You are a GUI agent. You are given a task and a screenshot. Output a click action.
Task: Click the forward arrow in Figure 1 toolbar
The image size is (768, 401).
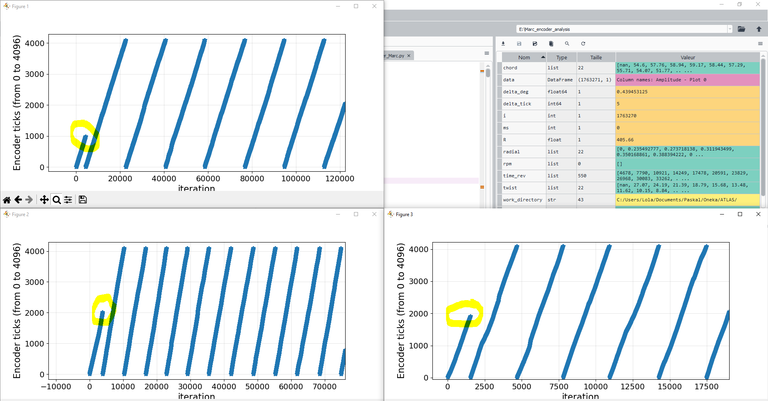click(x=31, y=200)
